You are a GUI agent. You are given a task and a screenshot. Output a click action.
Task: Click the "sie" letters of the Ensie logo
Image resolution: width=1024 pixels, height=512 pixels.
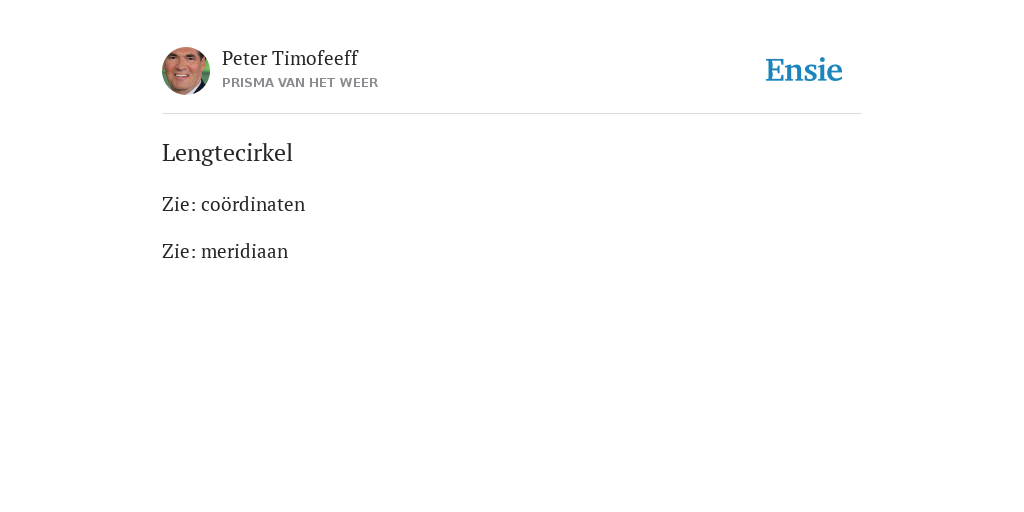[823, 71]
